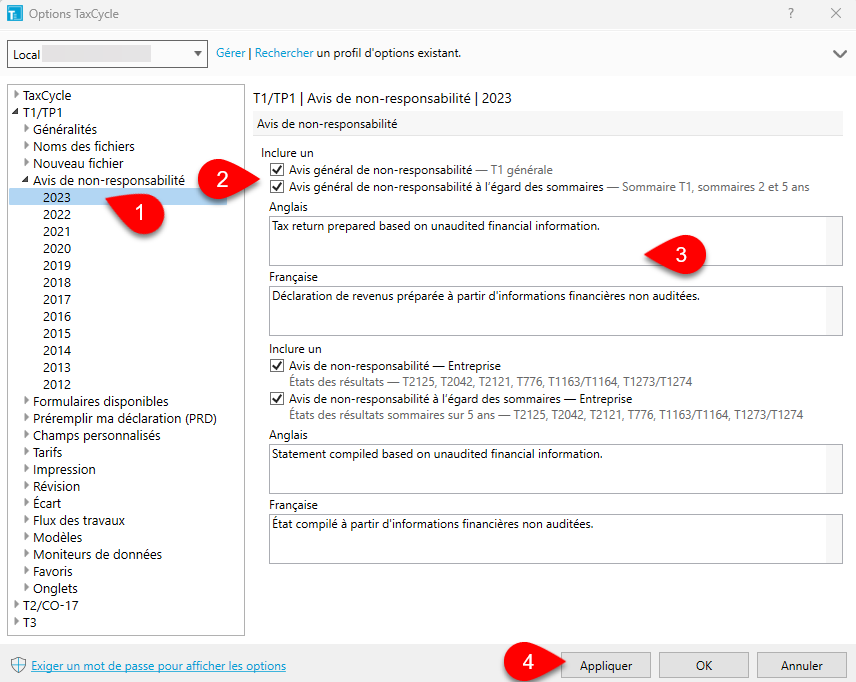Toggle Avis de non-responsabilité — Entreprise checkbox
The width and height of the screenshot is (856, 682).
(277, 365)
